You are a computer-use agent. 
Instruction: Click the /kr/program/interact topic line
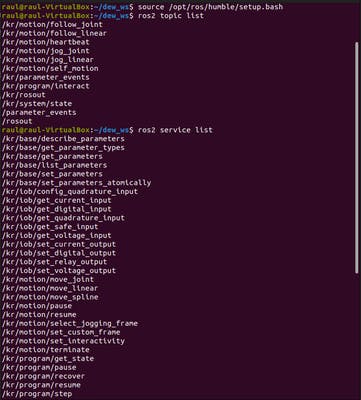point(46,86)
